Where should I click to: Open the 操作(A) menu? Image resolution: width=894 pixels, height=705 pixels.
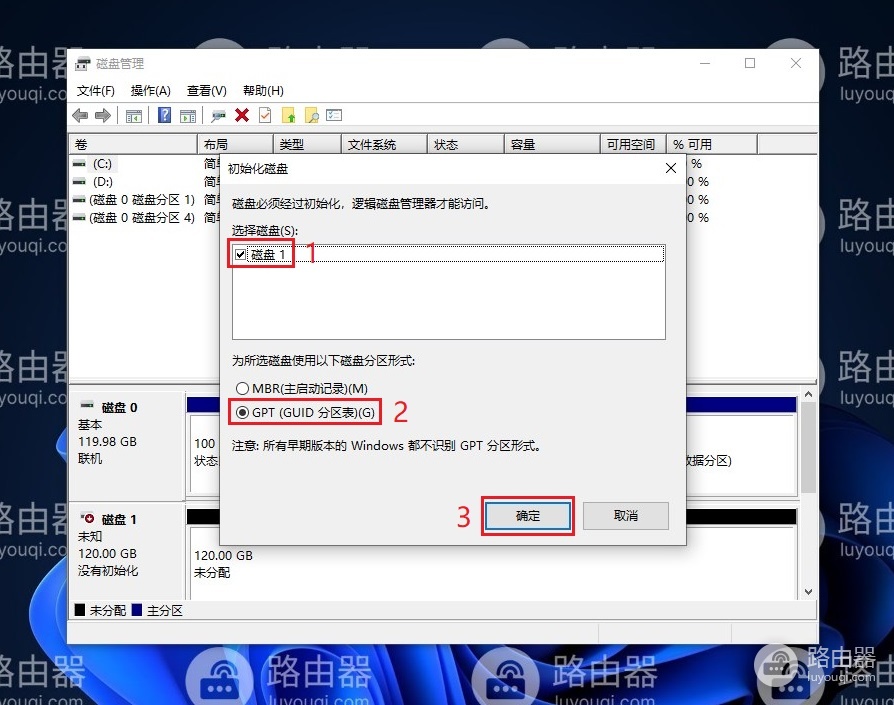151,91
